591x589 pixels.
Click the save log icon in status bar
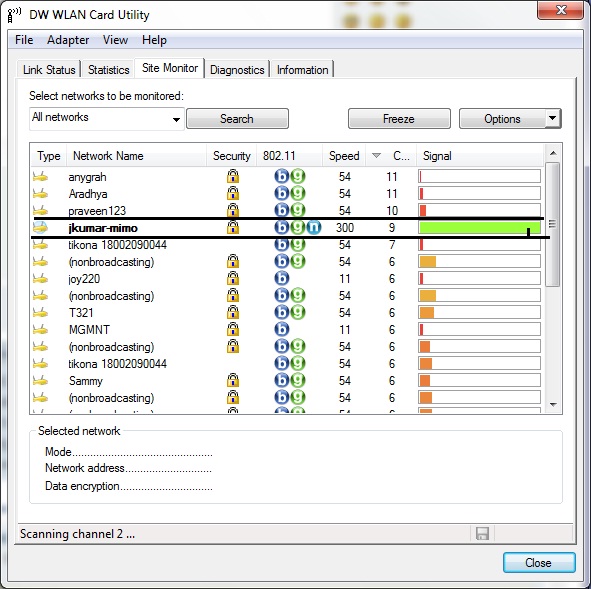[x=482, y=534]
